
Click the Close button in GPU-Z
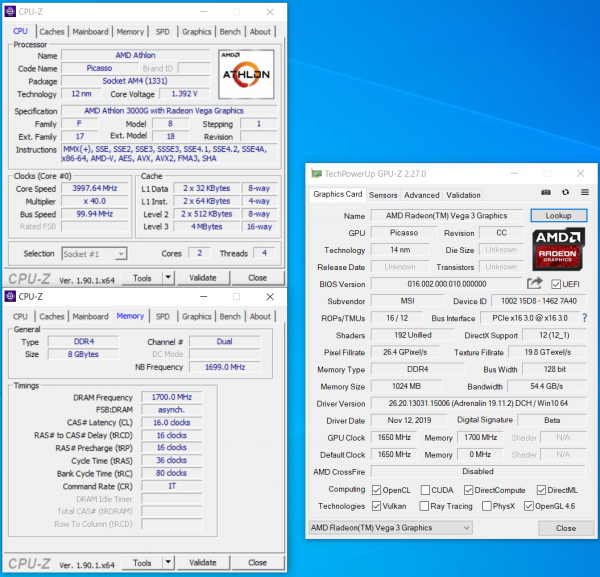point(566,528)
